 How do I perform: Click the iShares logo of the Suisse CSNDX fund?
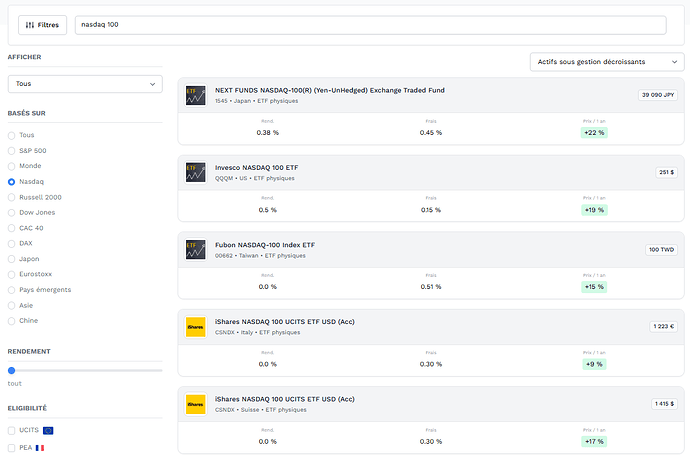tap(195, 404)
